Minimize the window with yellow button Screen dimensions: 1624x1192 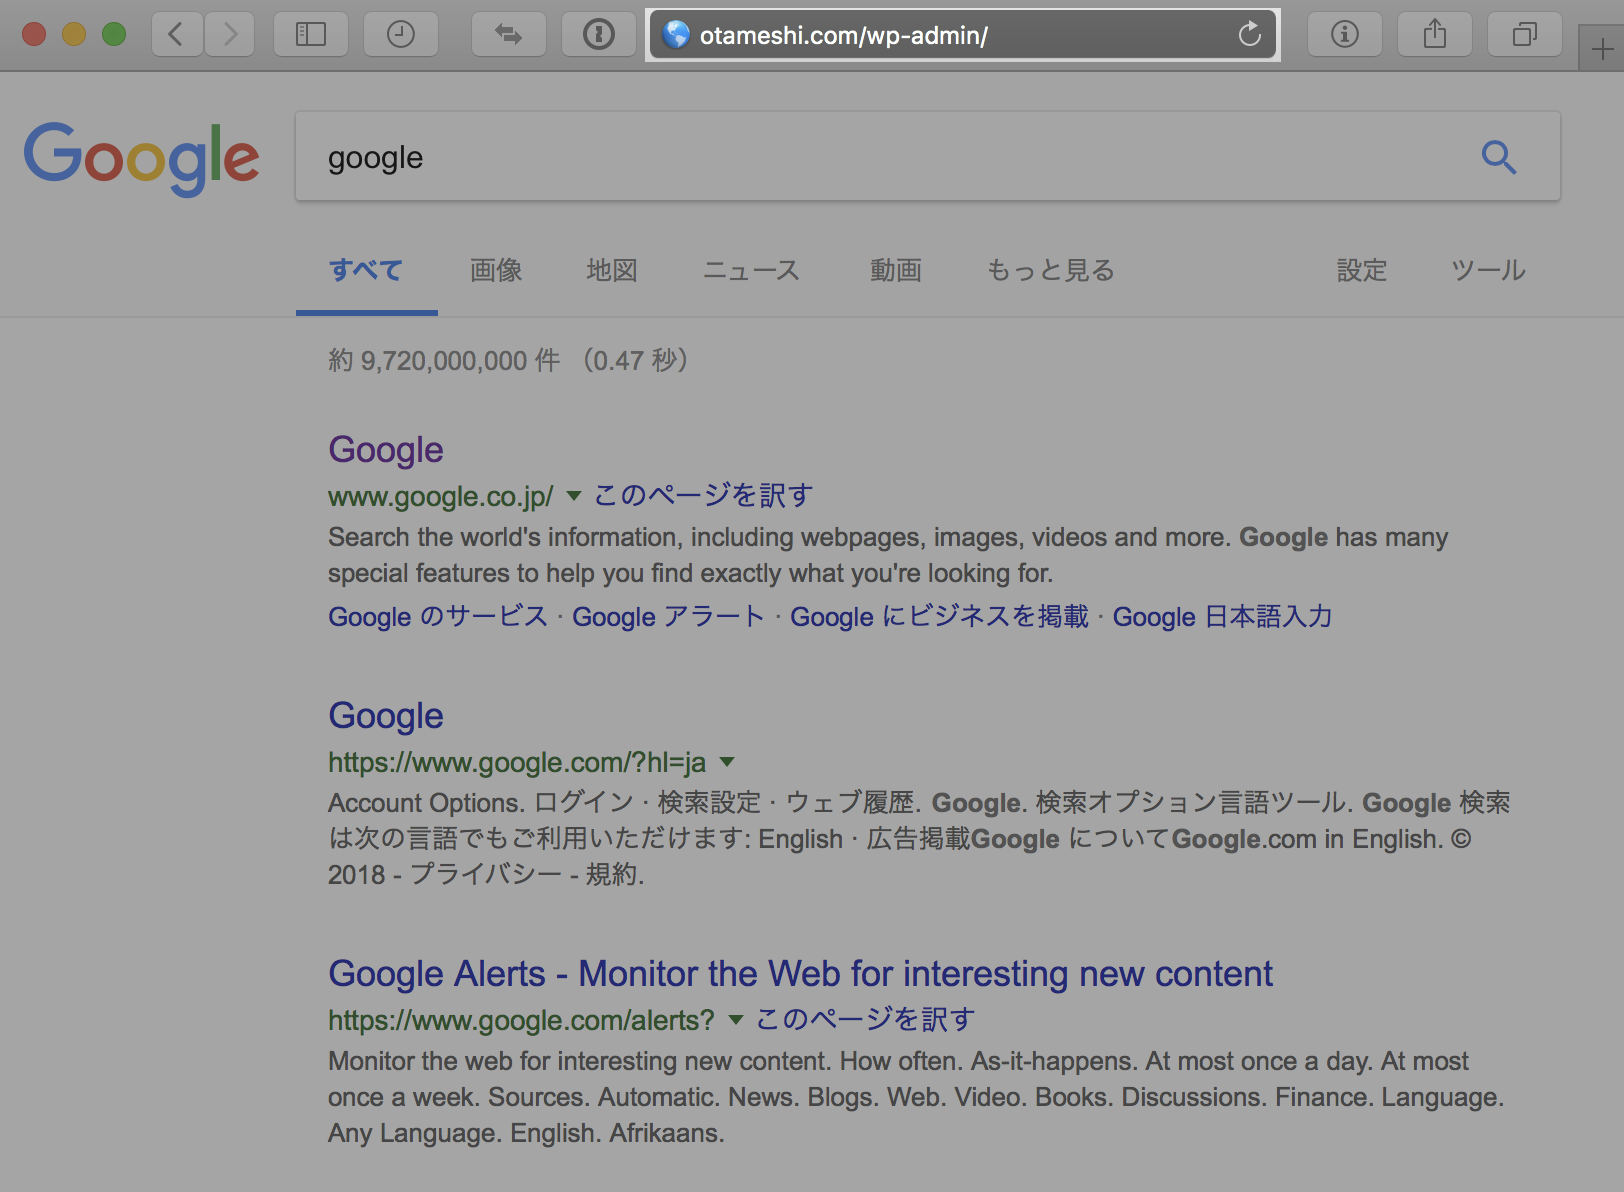pyautogui.click(x=74, y=34)
